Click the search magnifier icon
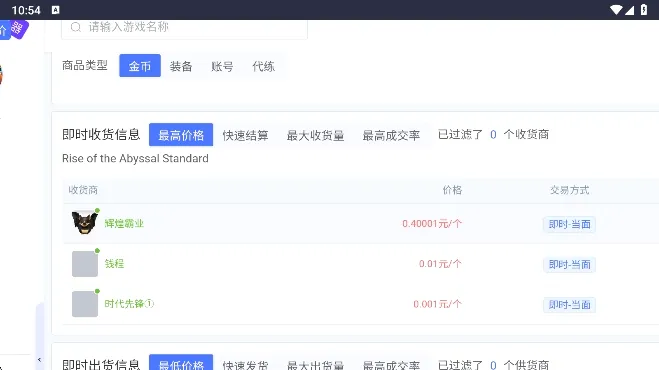Viewport: 659px width, 370px height. coord(76,27)
